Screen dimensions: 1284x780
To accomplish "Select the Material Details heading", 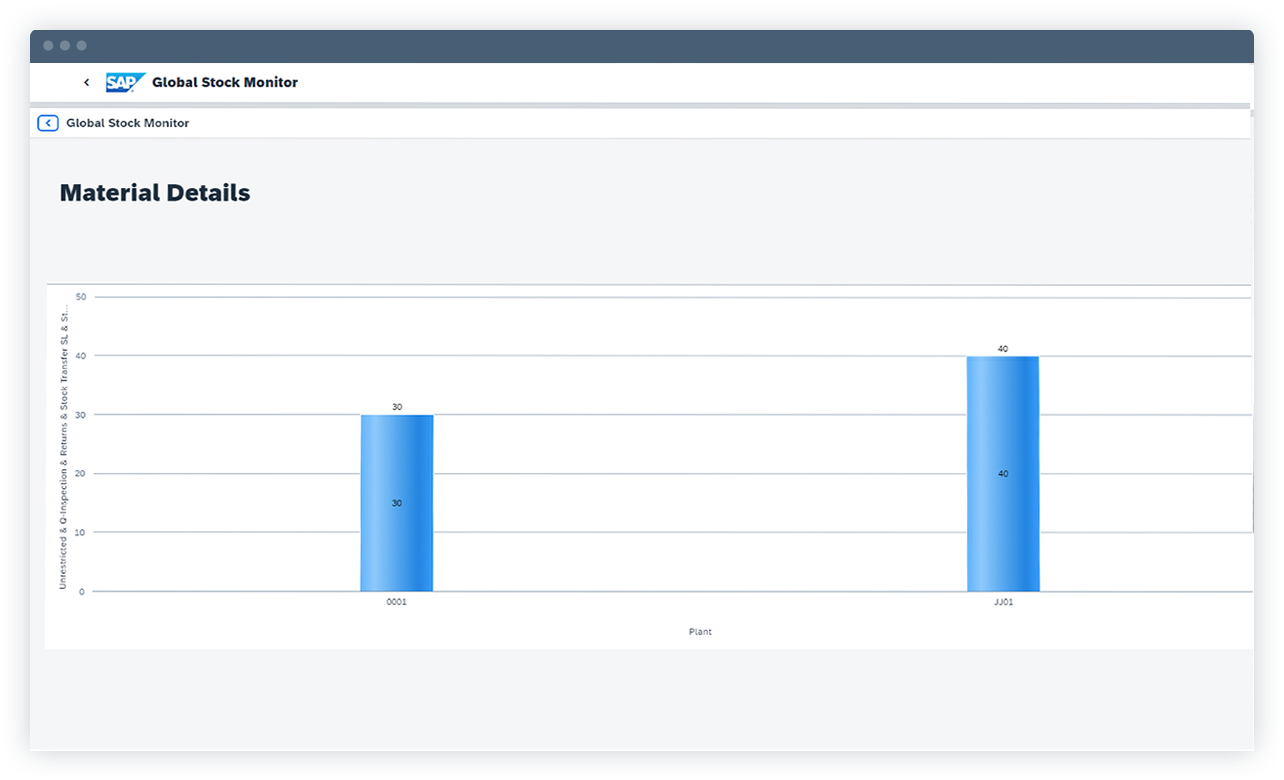I will (155, 192).
